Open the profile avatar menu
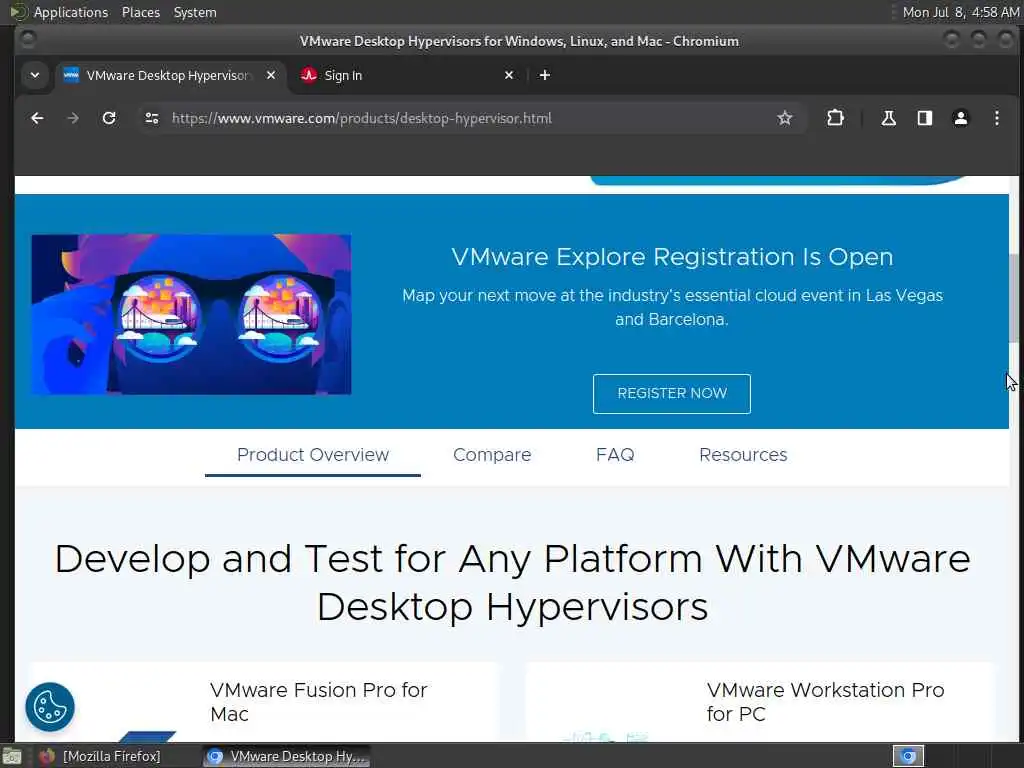This screenshot has width=1024, height=768. point(961,118)
